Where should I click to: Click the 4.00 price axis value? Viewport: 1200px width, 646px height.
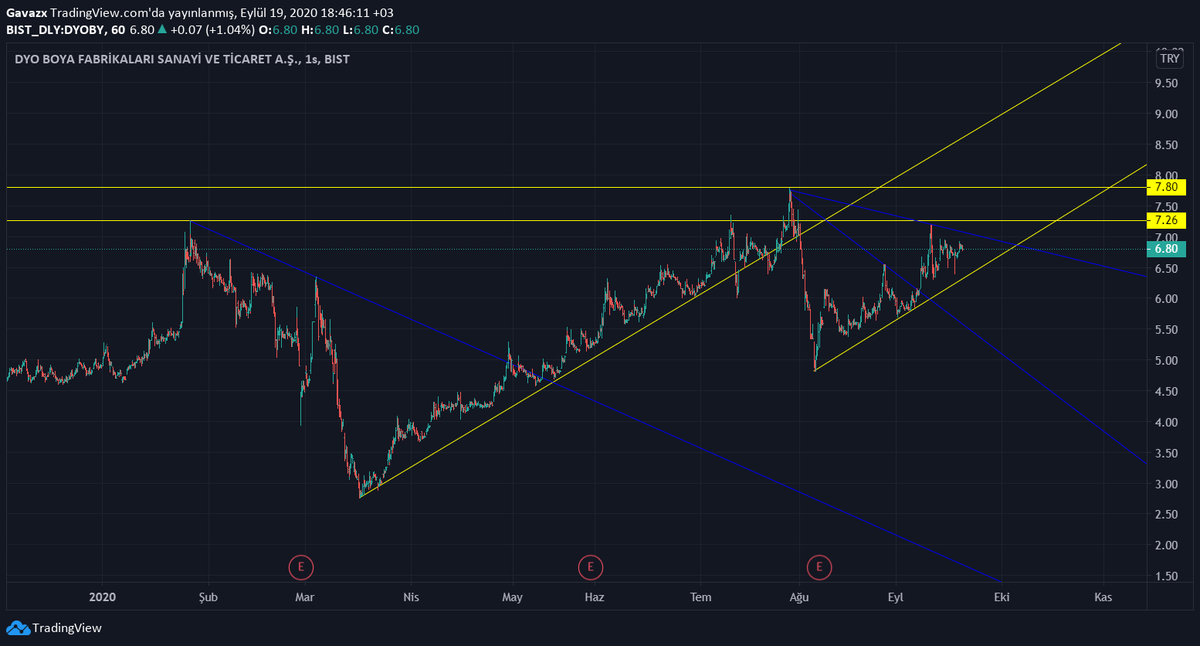coord(1168,423)
